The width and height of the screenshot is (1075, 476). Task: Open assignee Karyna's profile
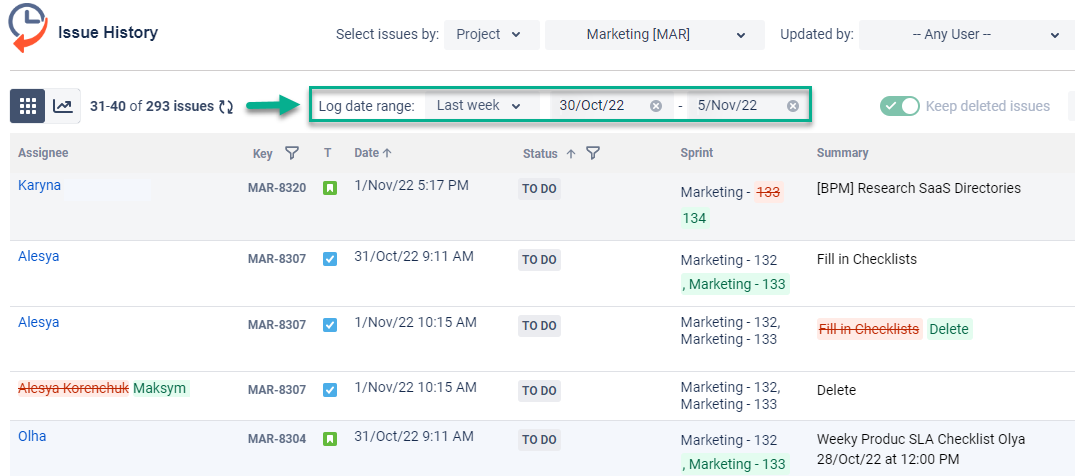39,185
